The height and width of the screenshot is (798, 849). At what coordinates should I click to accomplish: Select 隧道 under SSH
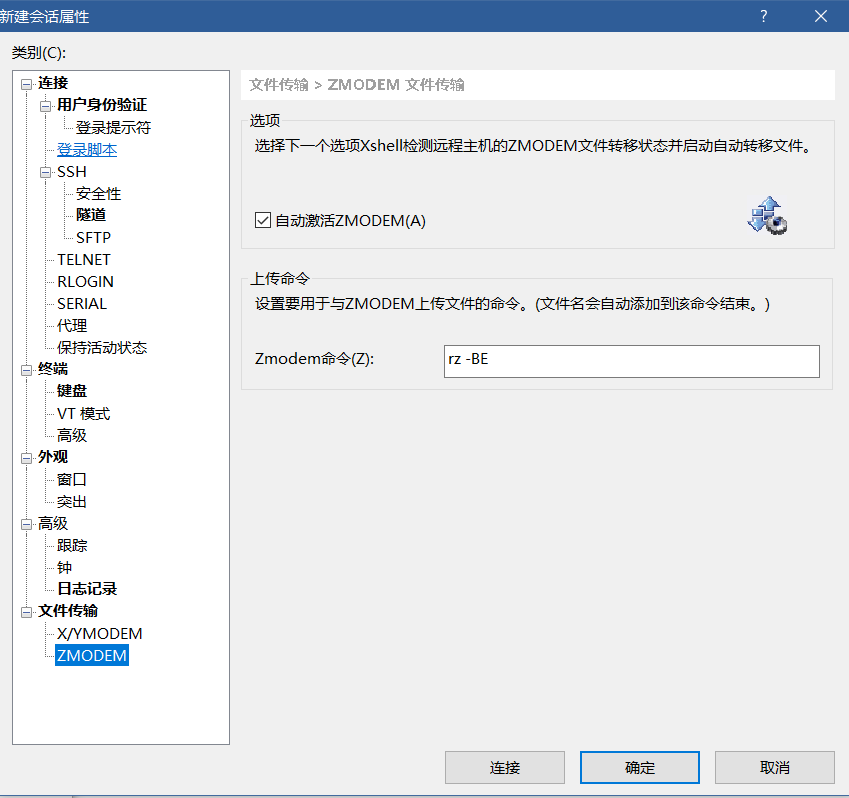coord(91,215)
